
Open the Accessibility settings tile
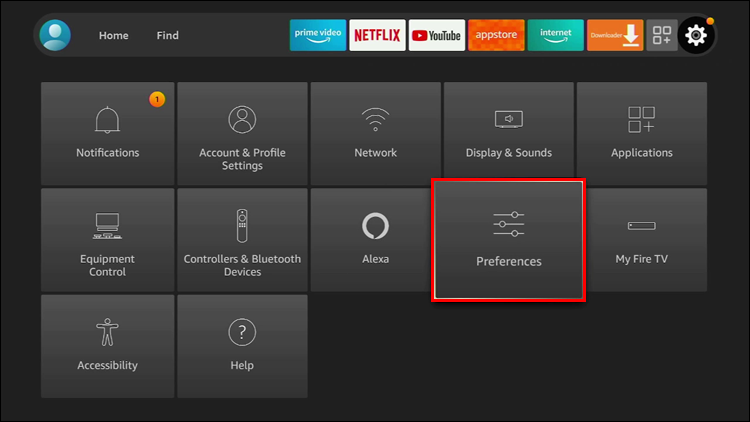point(108,346)
